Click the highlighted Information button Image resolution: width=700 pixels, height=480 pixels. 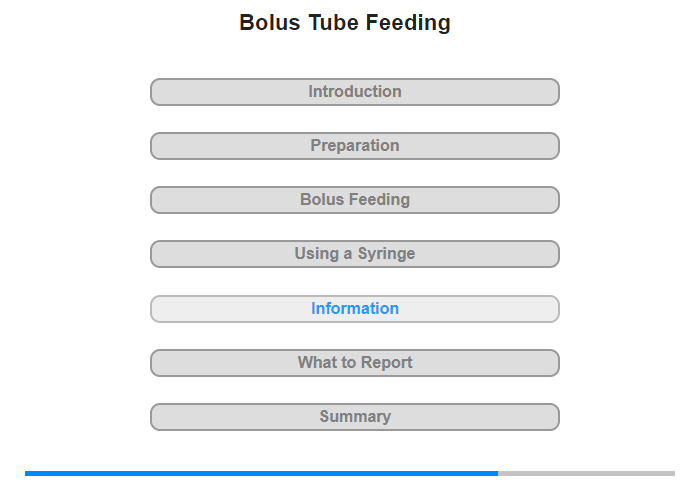(354, 309)
